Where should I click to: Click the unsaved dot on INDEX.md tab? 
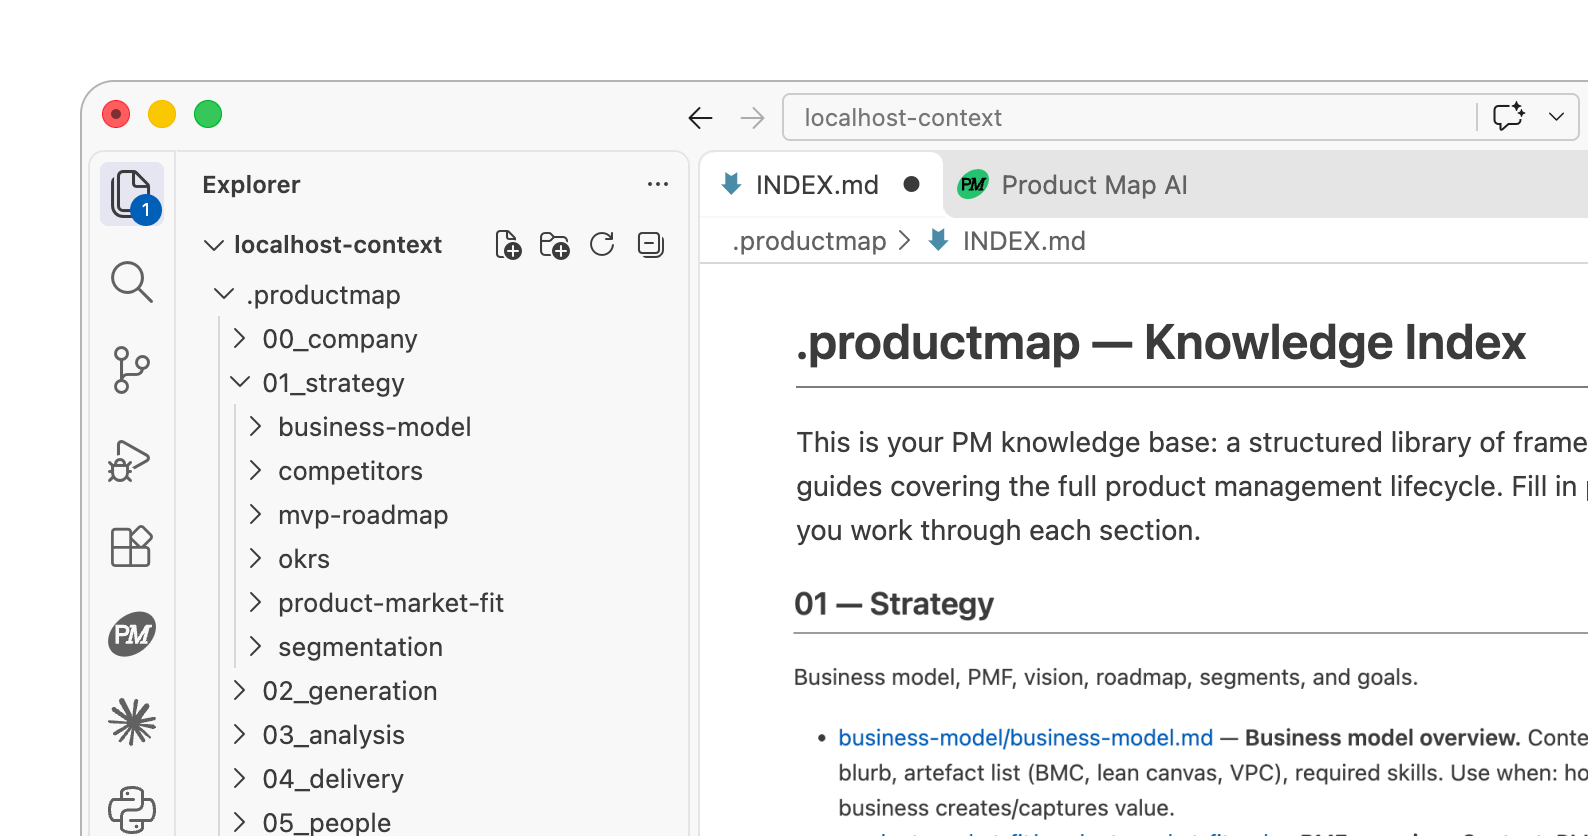pos(911,184)
